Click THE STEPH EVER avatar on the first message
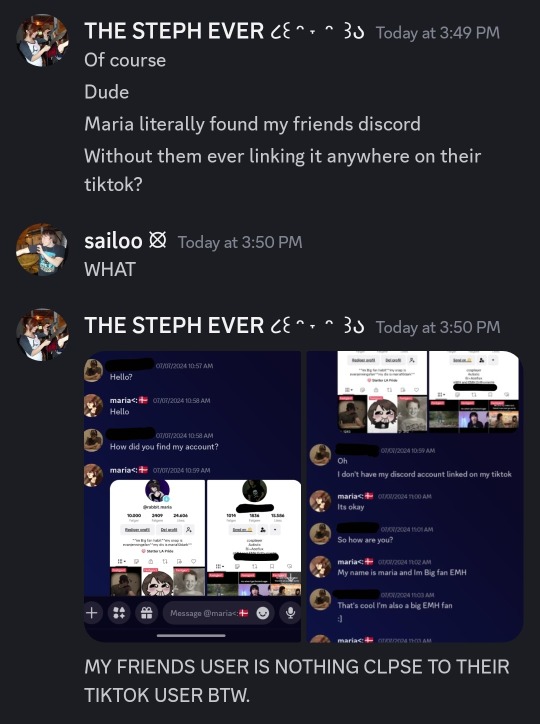The image size is (540, 724). coord(42,41)
